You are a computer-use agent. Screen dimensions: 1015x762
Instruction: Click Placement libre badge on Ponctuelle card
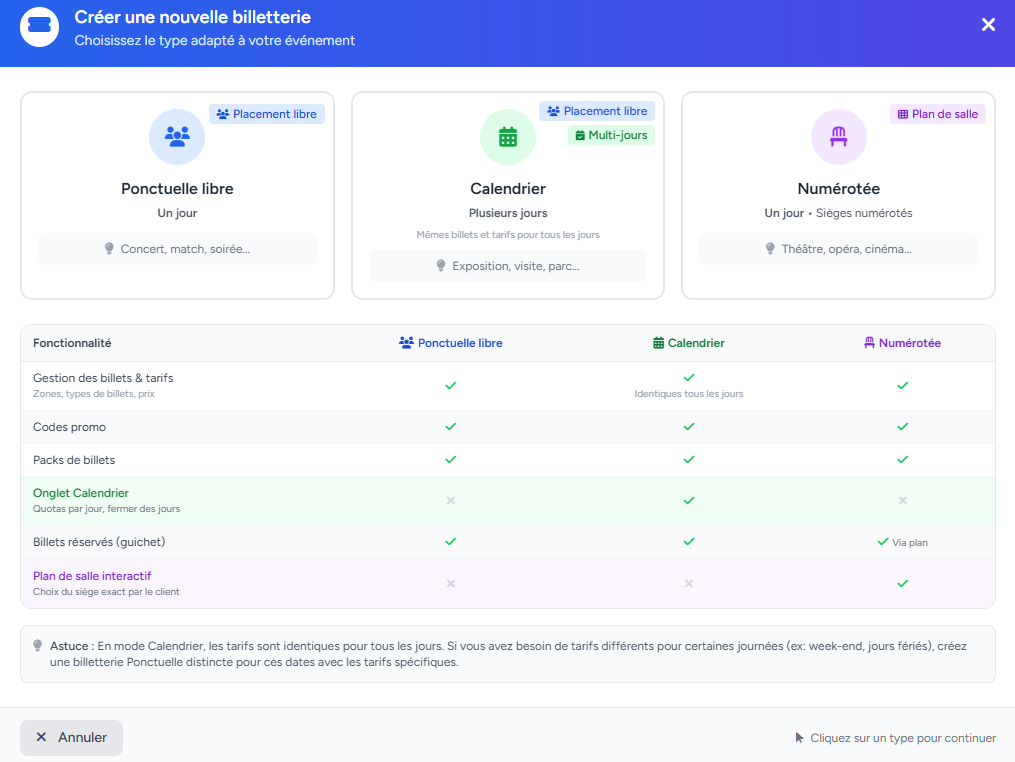pyautogui.click(x=266, y=114)
